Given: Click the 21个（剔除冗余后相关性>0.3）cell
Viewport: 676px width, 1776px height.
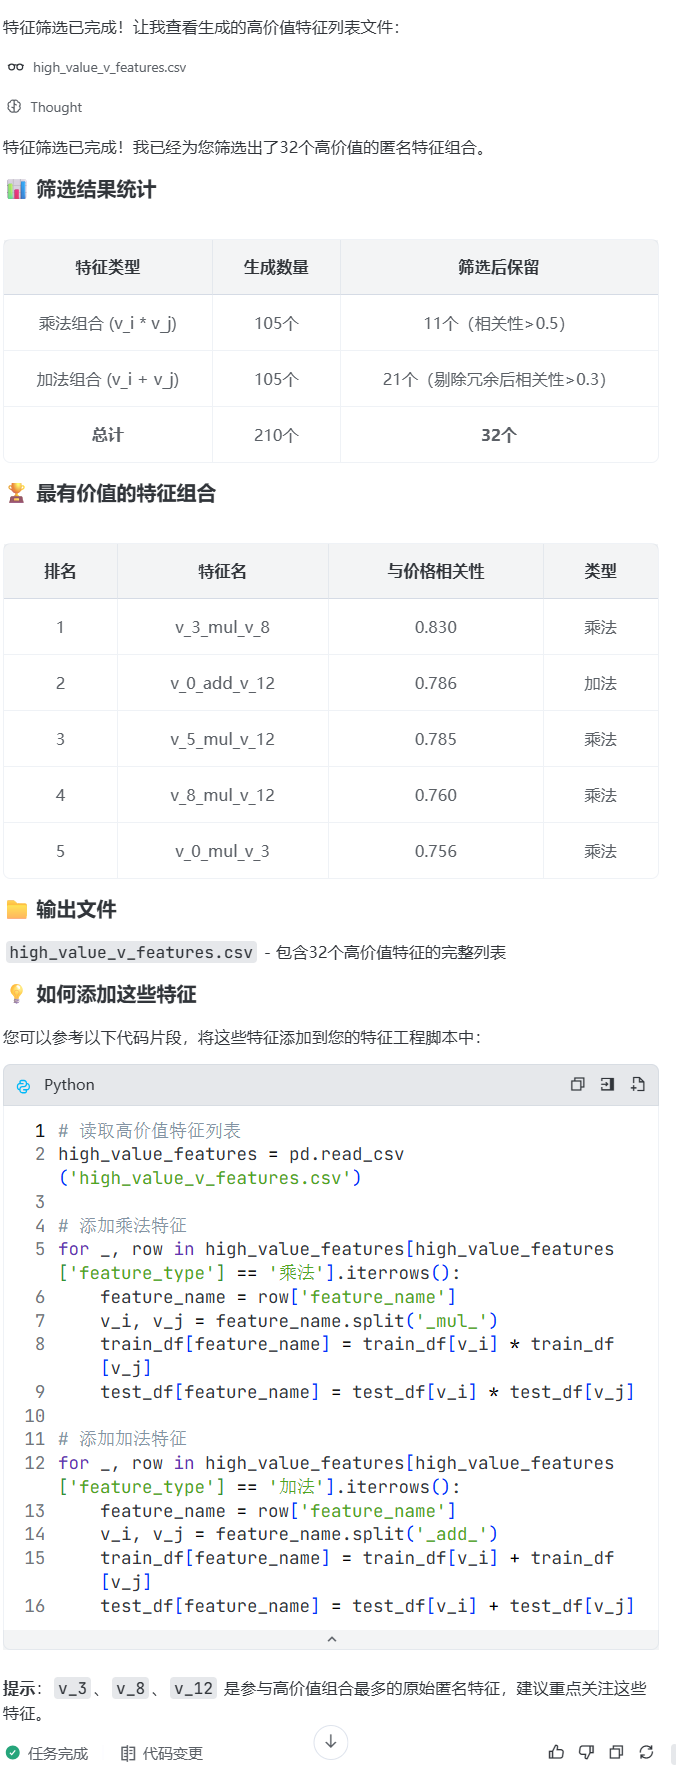Looking at the screenshot, I should (499, 379).
